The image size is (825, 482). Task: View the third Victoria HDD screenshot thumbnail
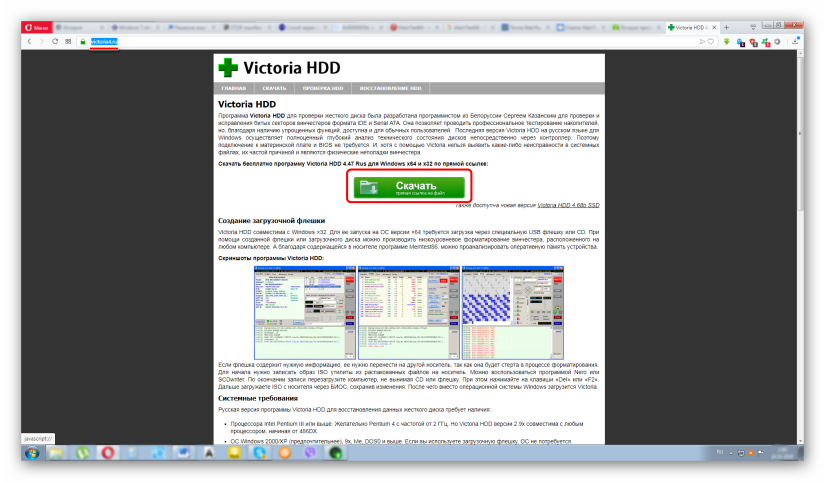pyautogui.click(x=512, y=314)
